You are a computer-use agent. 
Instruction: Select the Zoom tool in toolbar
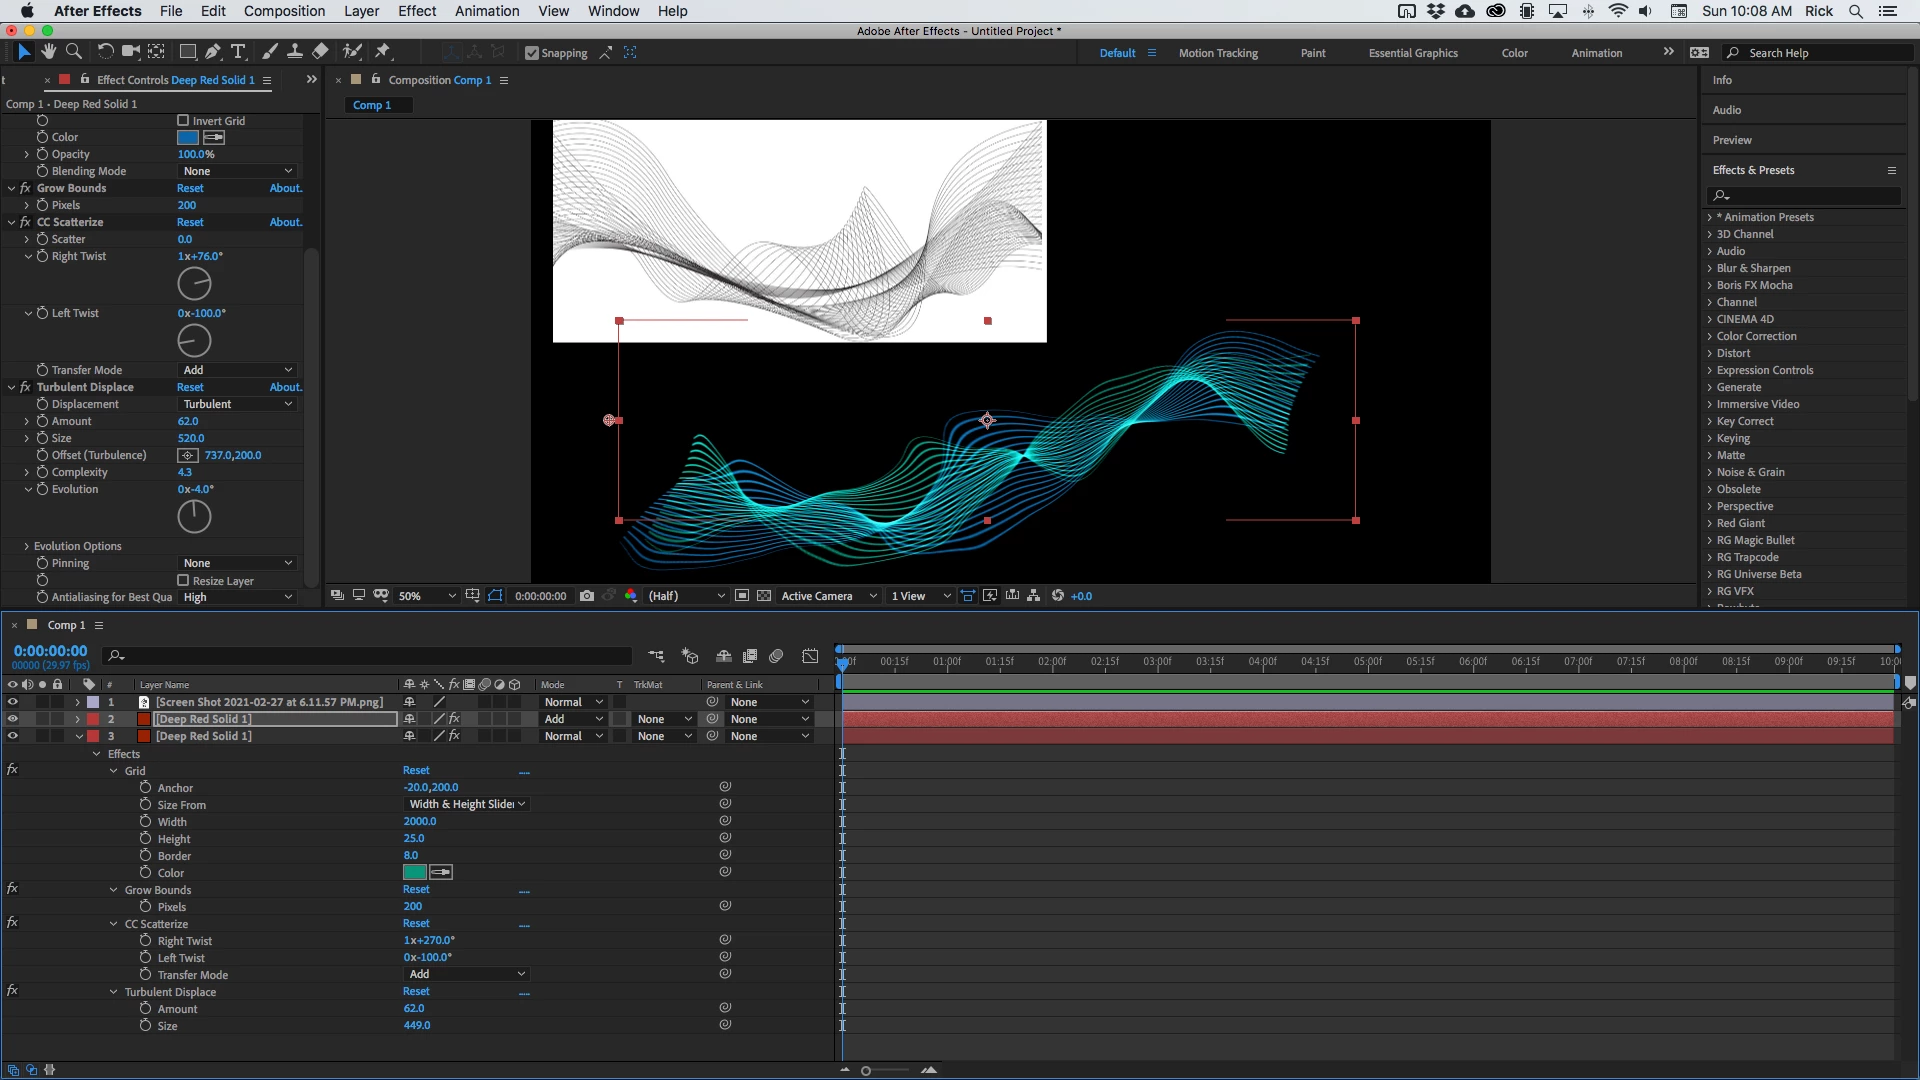click(x=73, y=52)
